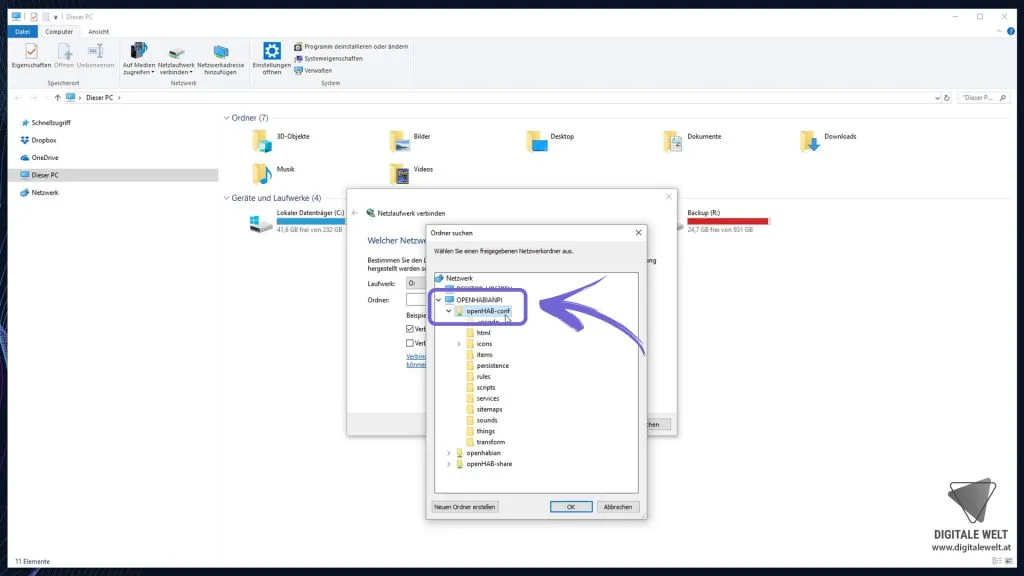Toggle the unchecked checkbox in Netzlaufwerk dialog
Viewport: 1024px width, 576px height.
tap(410, 343)
